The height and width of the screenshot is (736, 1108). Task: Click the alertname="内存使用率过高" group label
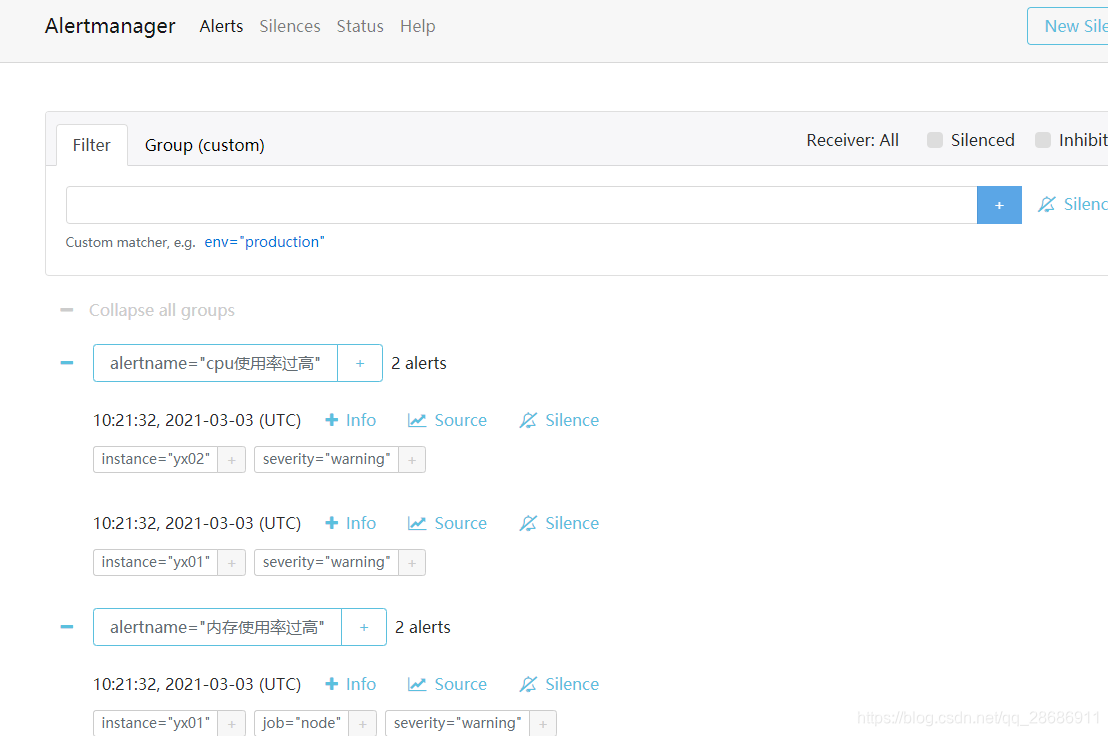tap(218, 627)
